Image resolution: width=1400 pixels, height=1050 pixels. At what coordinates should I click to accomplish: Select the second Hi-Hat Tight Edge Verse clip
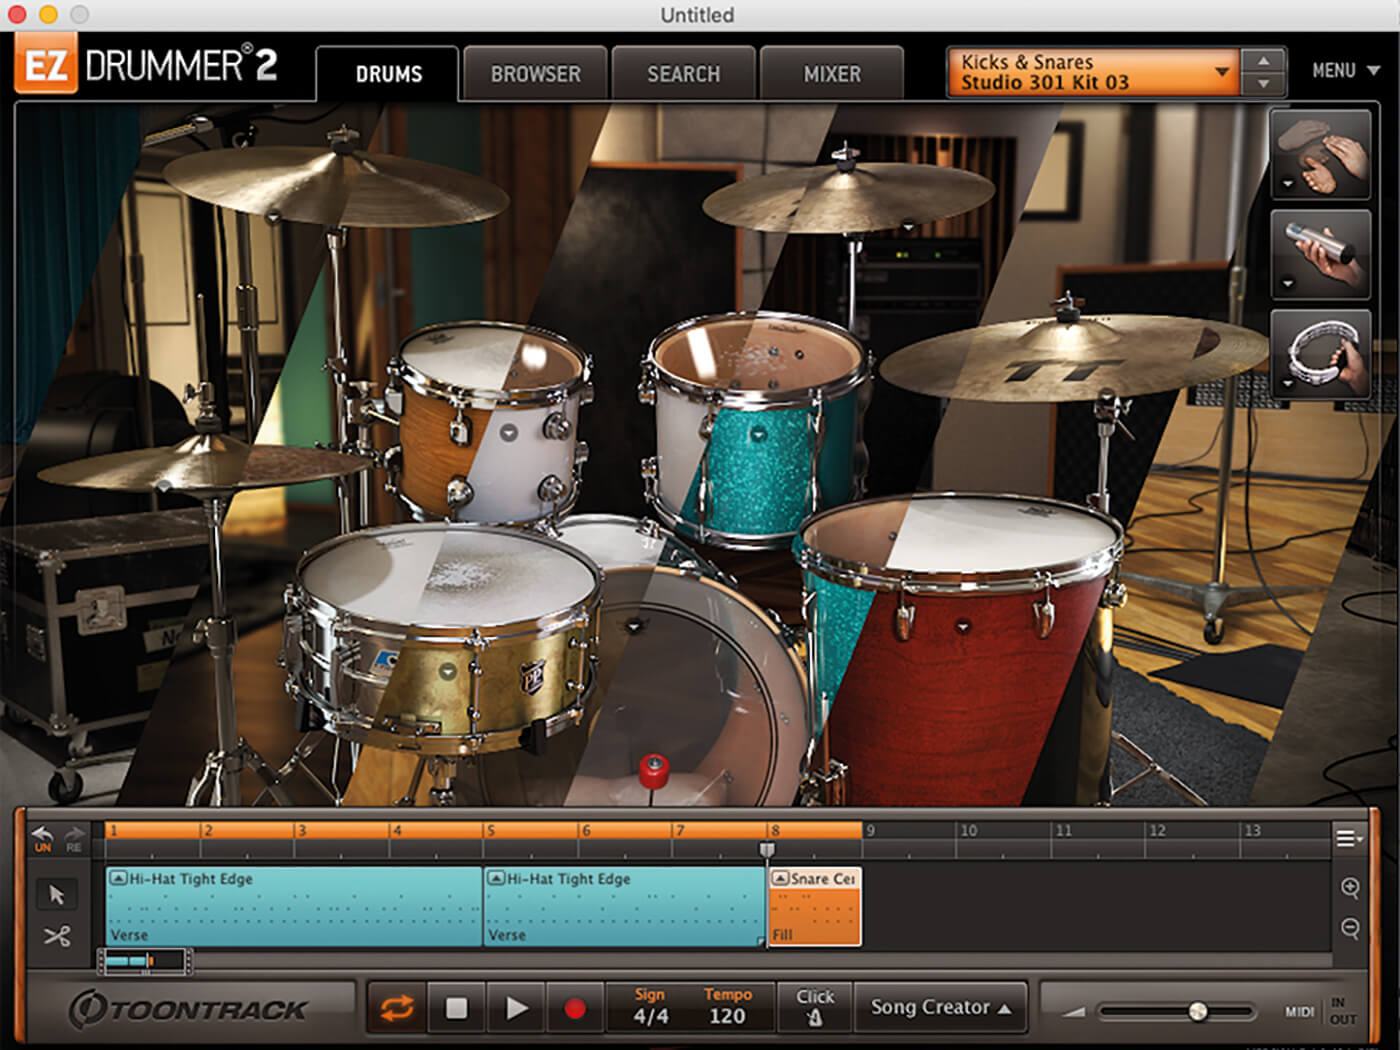click(x=625, y=906)
